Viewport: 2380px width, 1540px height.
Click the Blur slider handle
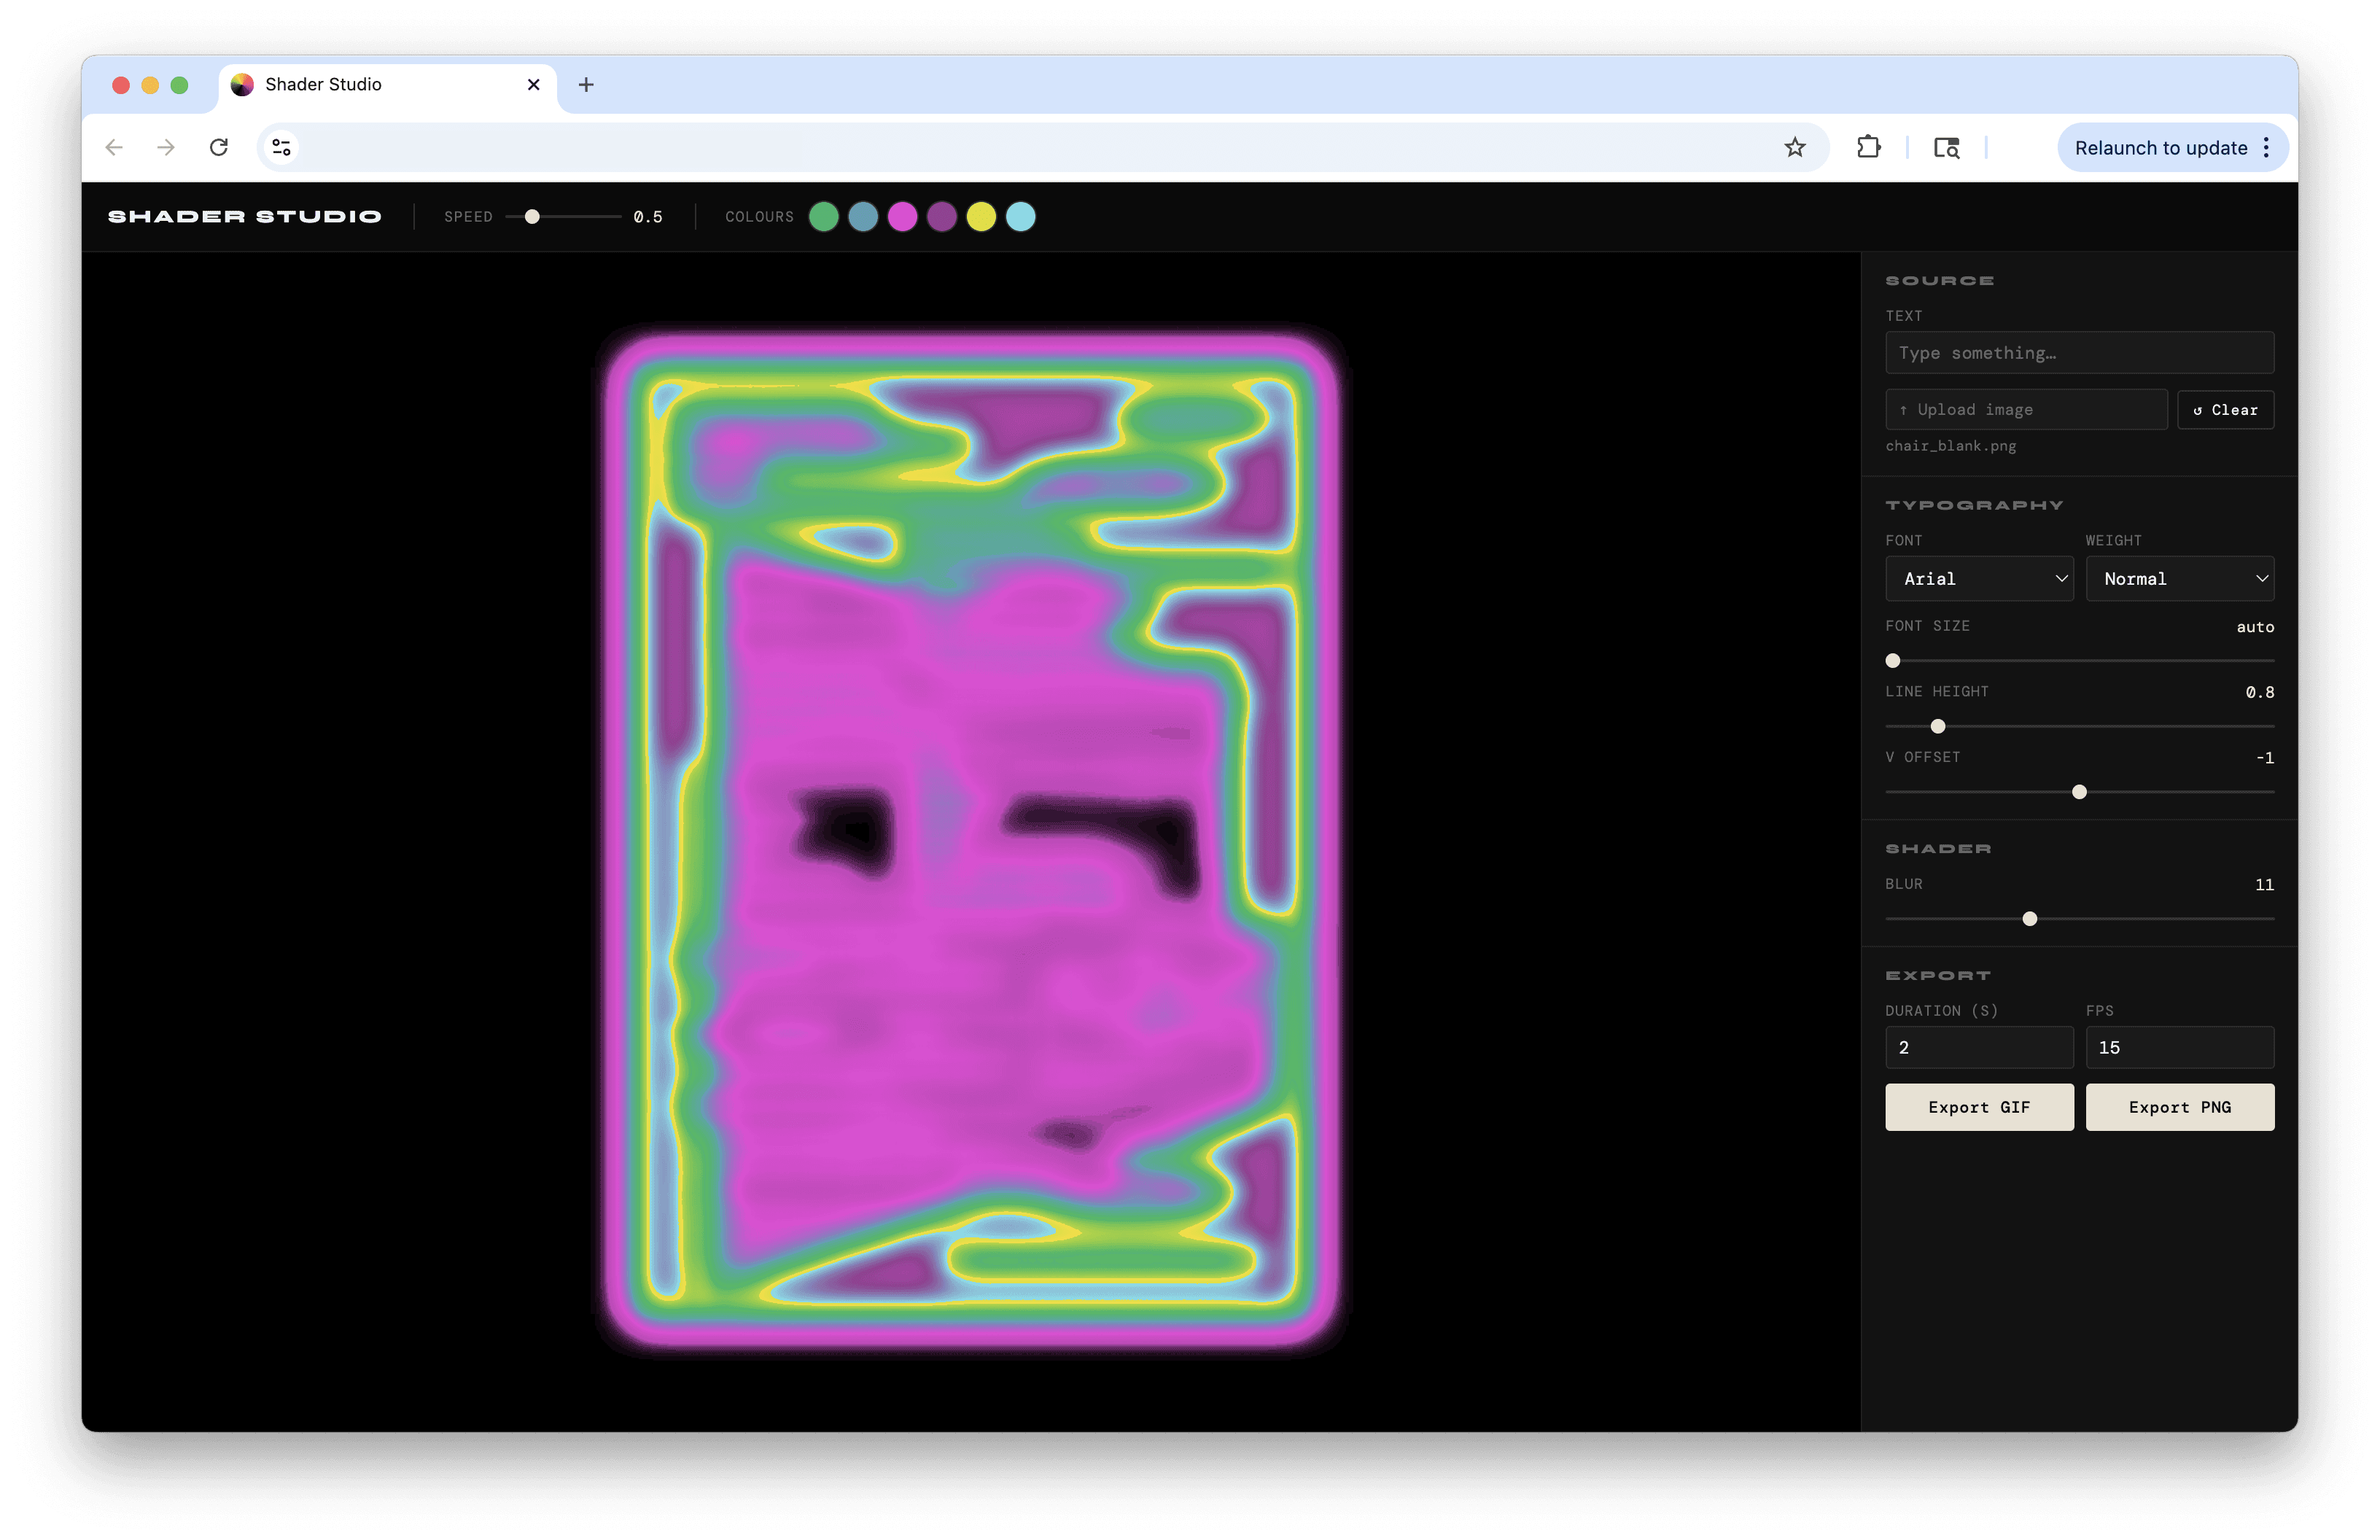[x=2029, y=919]
